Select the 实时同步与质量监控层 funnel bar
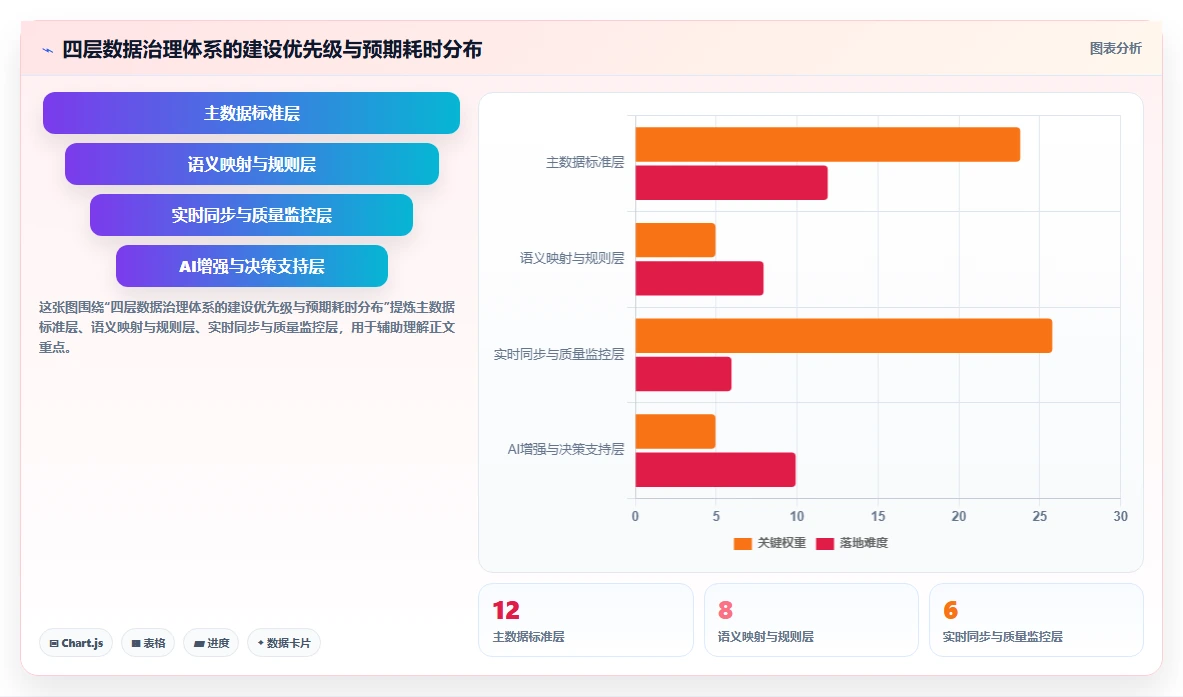1183x697 pixels. pos(251,215)
